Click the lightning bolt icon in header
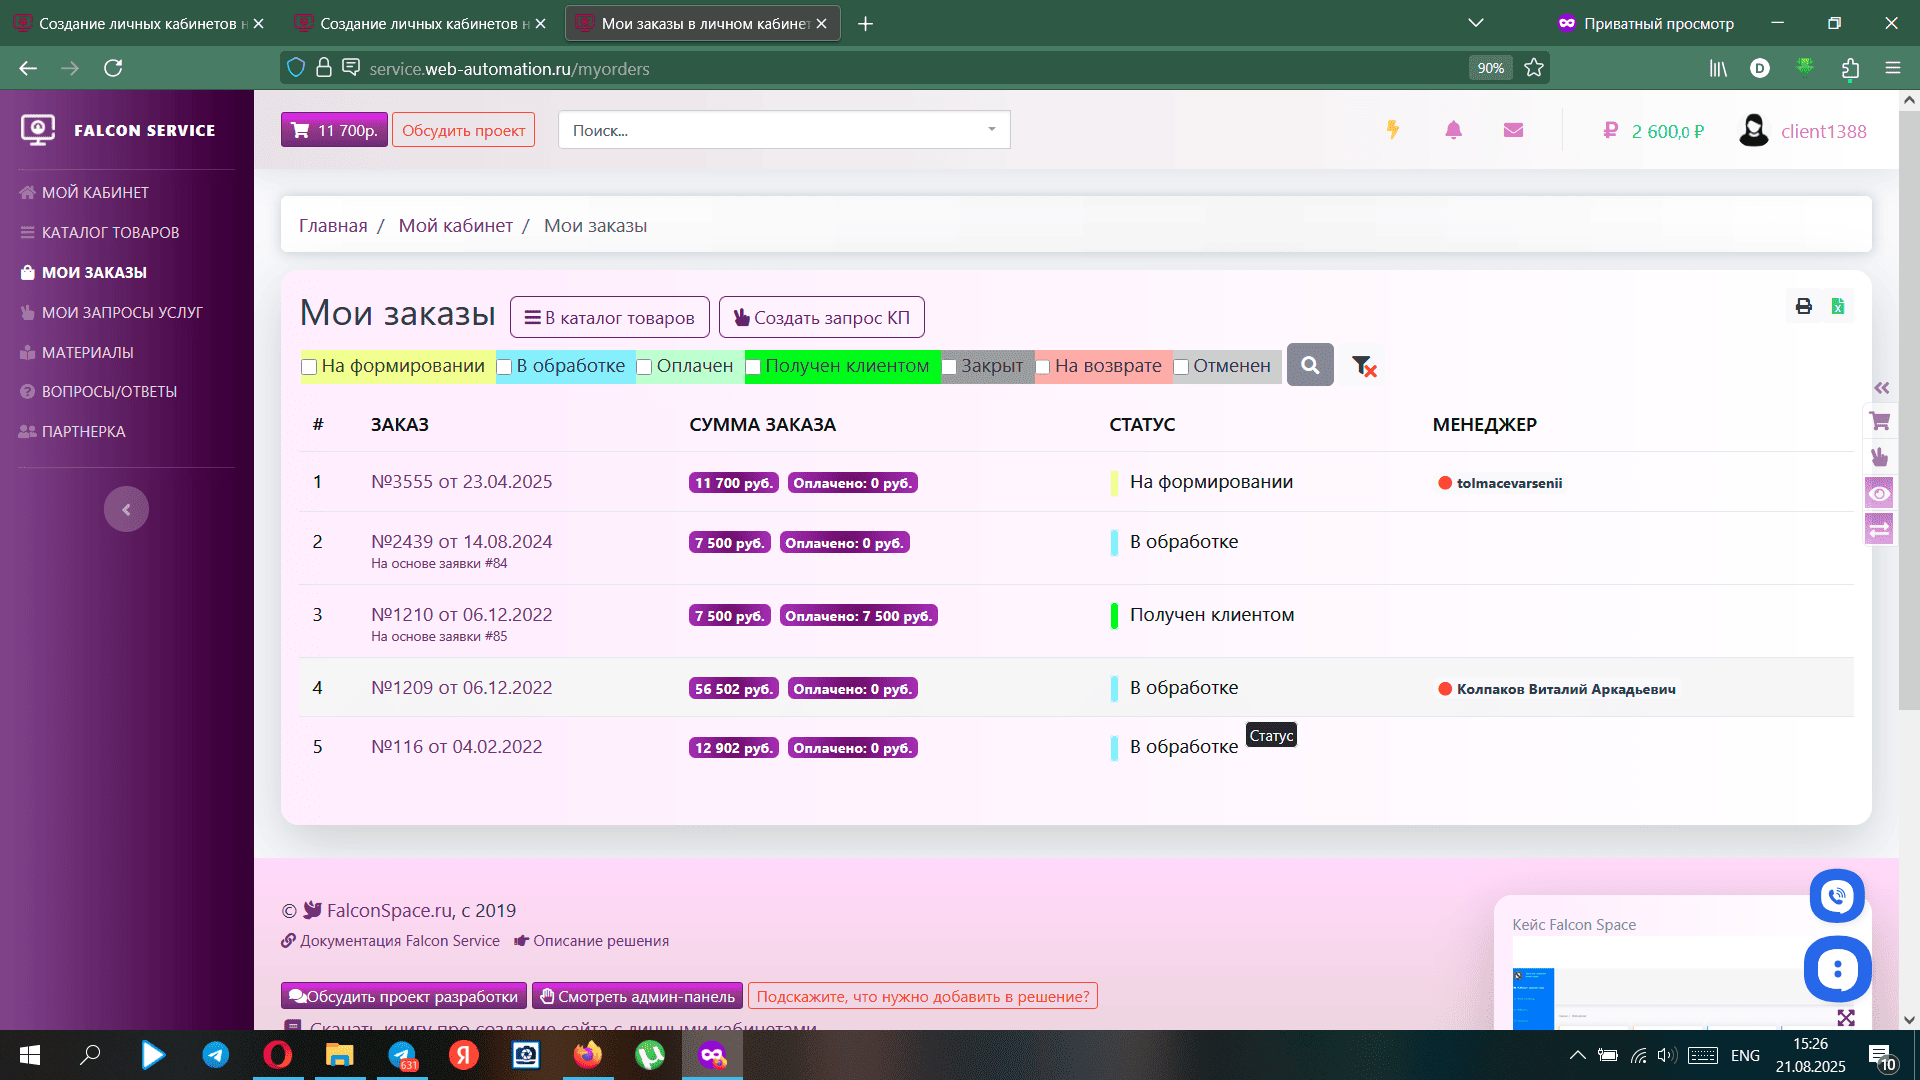 point(1392,130)
